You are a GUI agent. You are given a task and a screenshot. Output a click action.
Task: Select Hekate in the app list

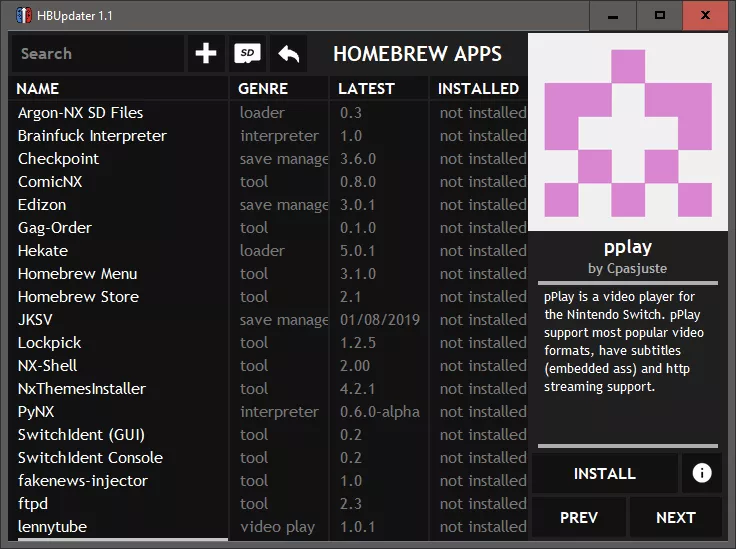(x=43, y=251)
